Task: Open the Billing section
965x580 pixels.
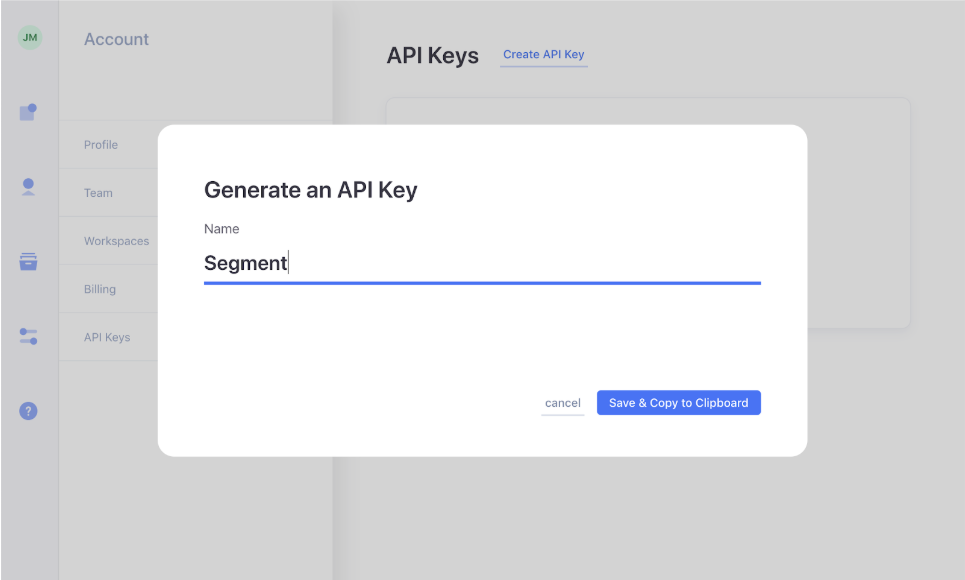Action: pos(100,289)
